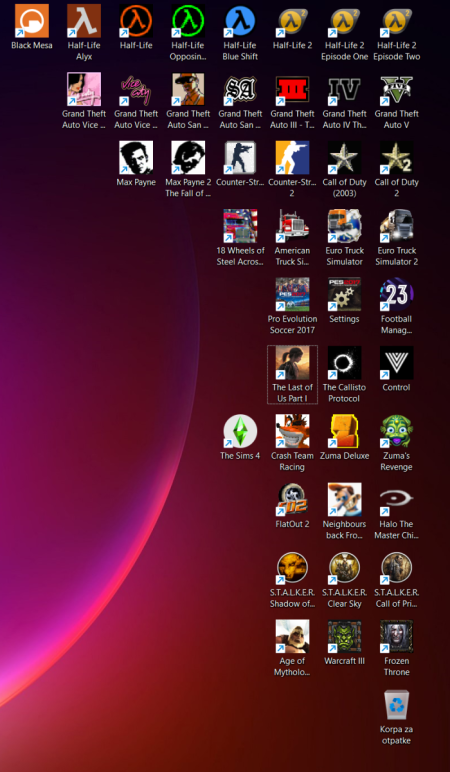Click the orange Half-Life shortcut icon
This screenshot has height=772, width=450.
pyautogui.click(x=136, y=21)
